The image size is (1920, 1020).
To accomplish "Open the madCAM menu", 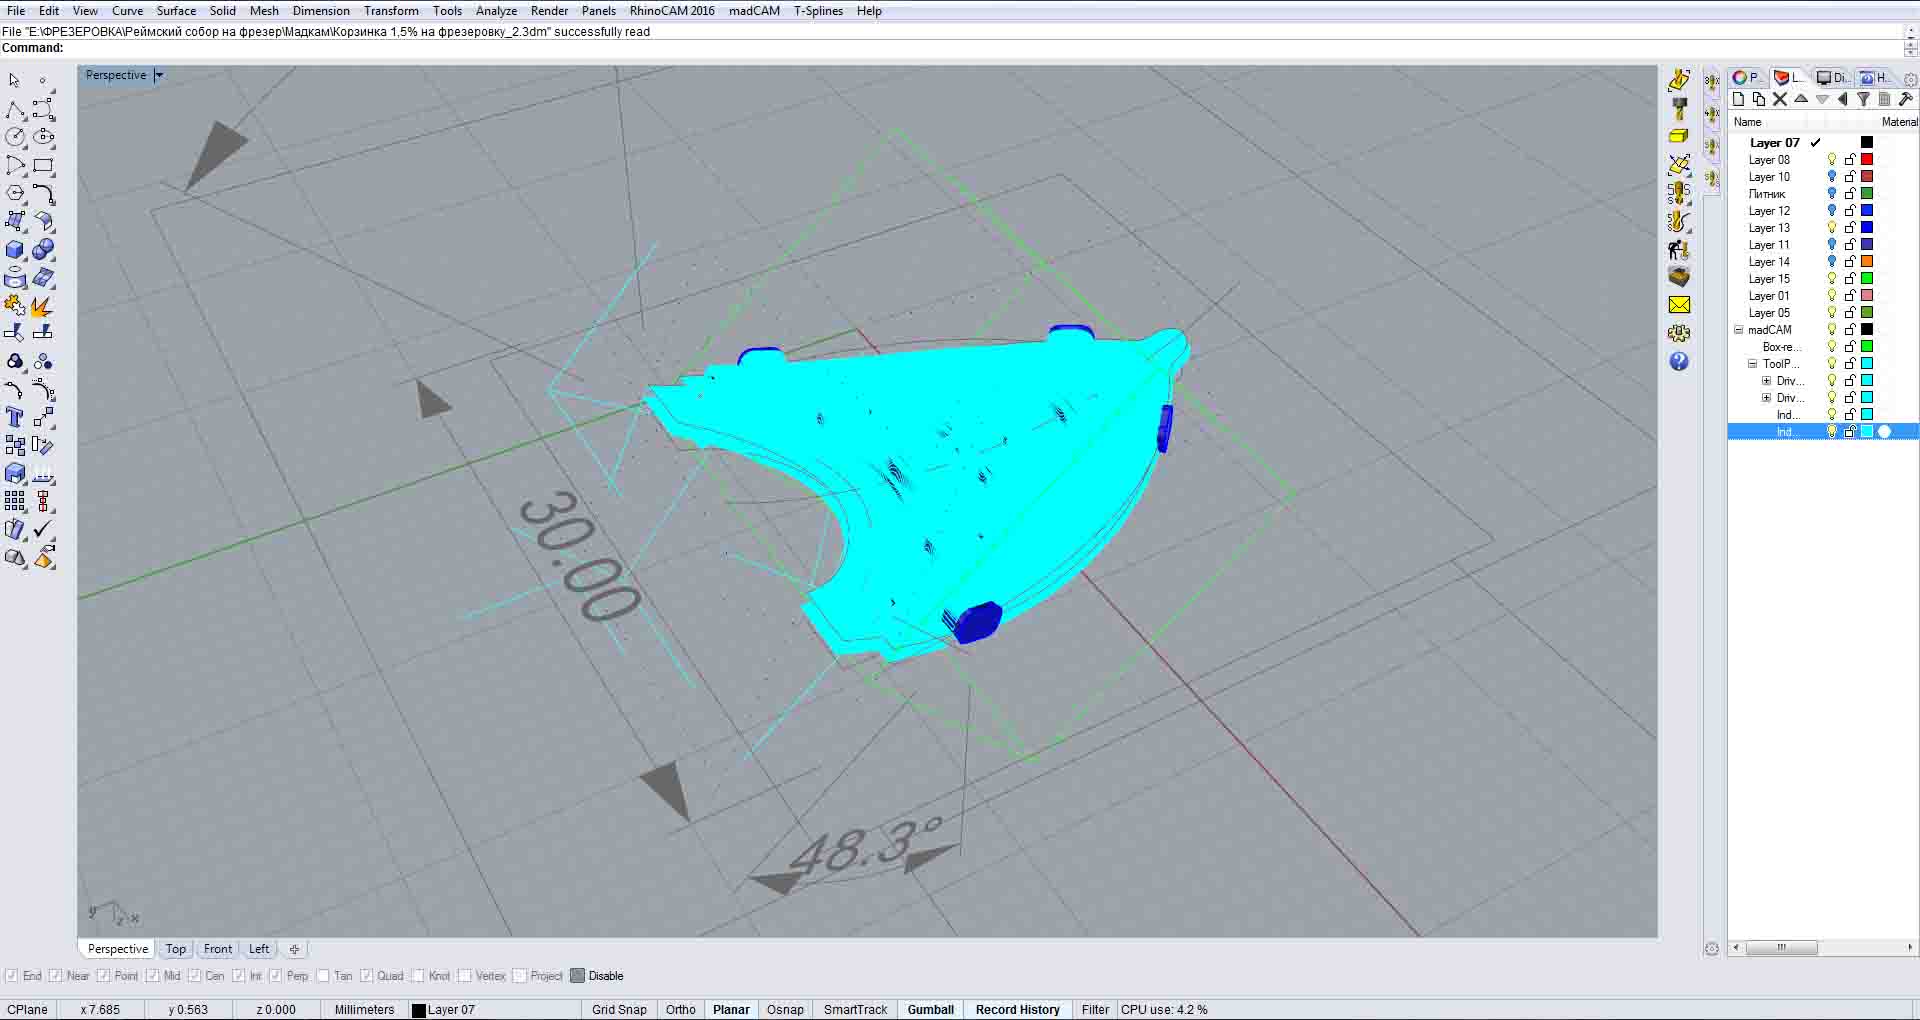I will point(754,11).
